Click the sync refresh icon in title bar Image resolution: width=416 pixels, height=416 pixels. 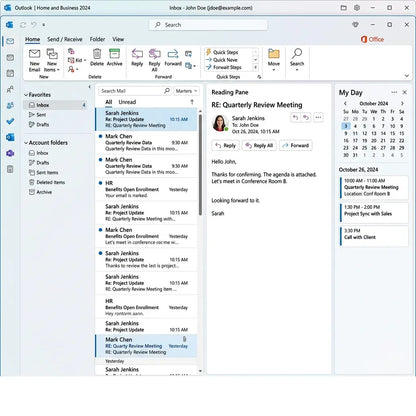pos(23,25)
